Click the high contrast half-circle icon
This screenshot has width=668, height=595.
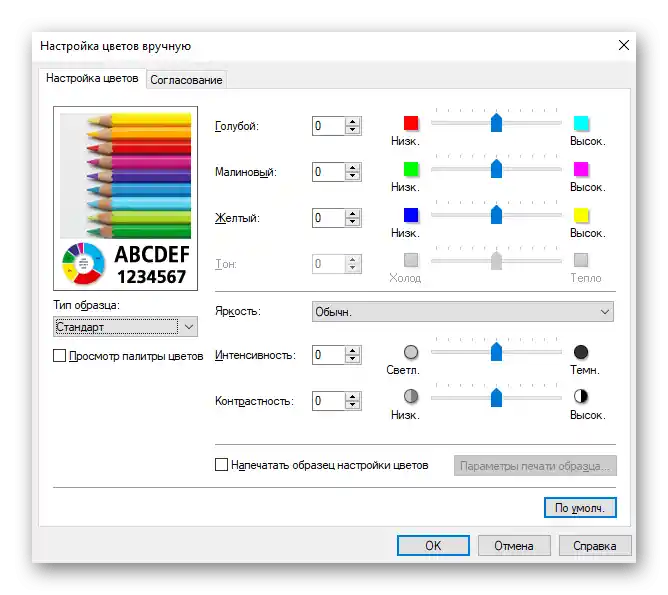tap(581, 397)
